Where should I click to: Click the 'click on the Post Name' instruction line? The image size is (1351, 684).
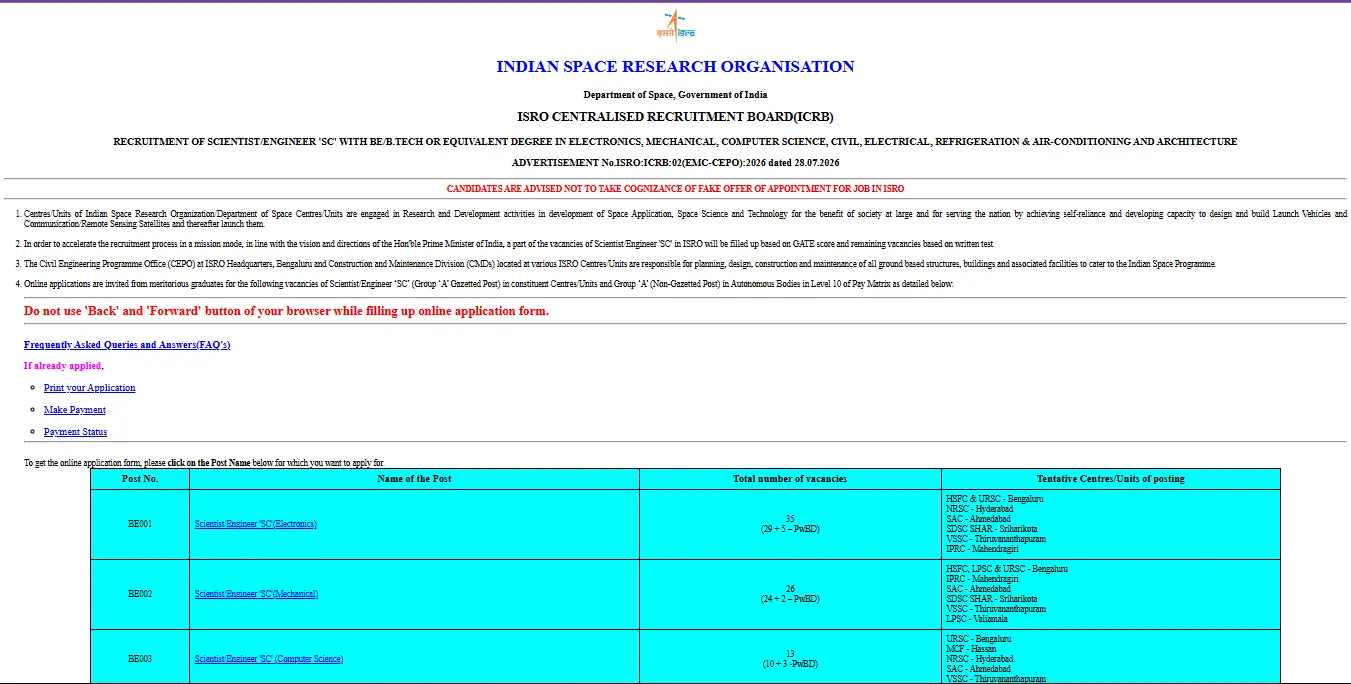(204, 463)
